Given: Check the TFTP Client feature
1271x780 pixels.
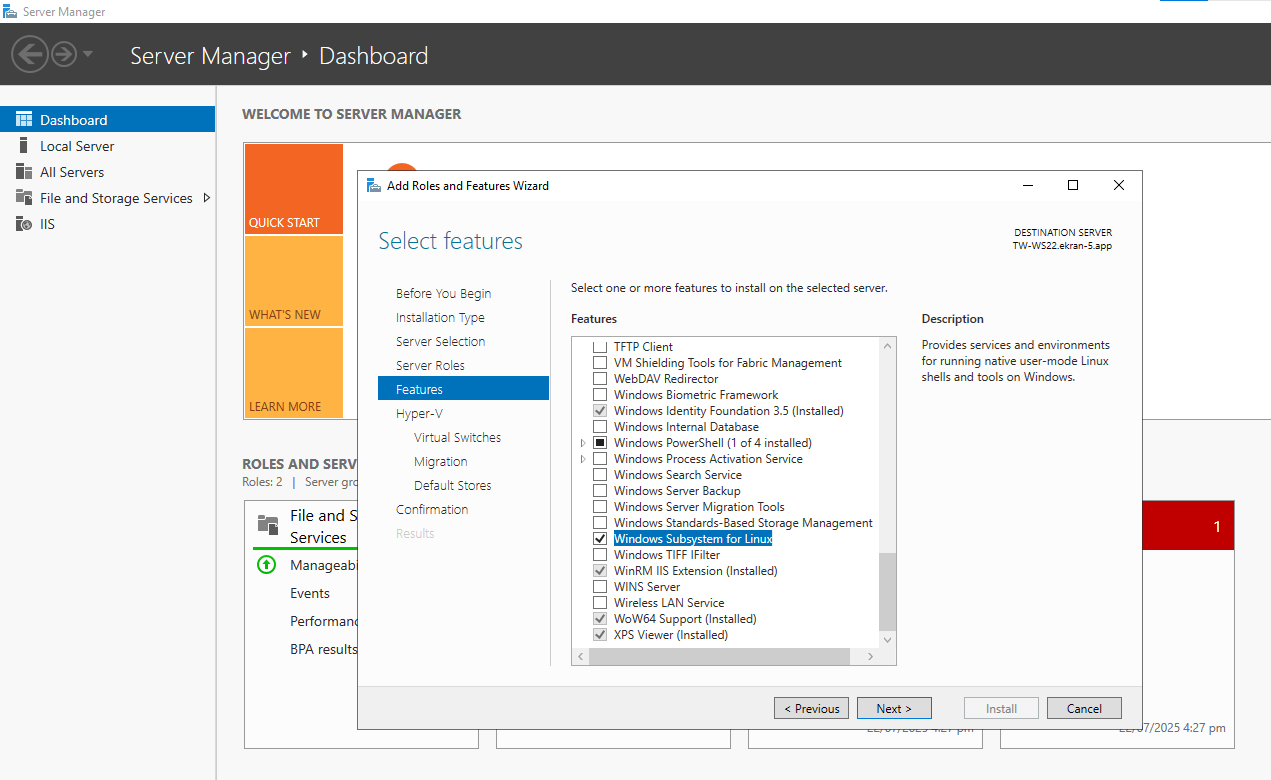Looking at the screenshot, I should pyautogui.click(x=600, y=347).
